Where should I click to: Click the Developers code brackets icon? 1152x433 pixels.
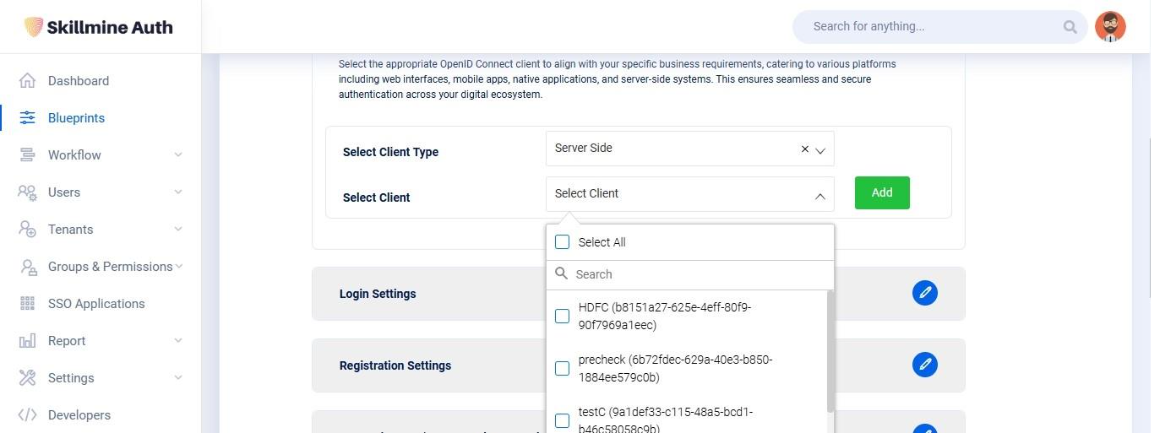(28, 415)
